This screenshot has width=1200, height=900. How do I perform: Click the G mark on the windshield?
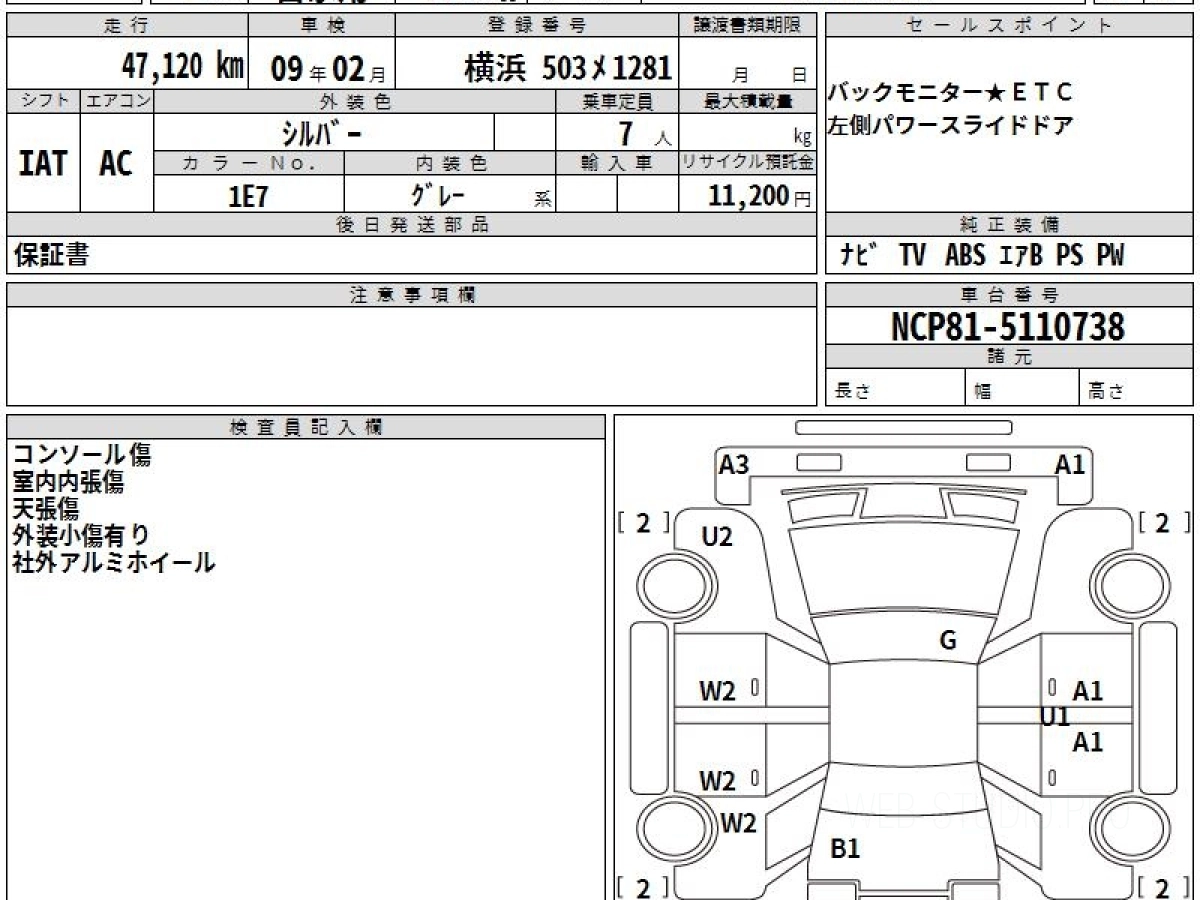click(948, 641)
